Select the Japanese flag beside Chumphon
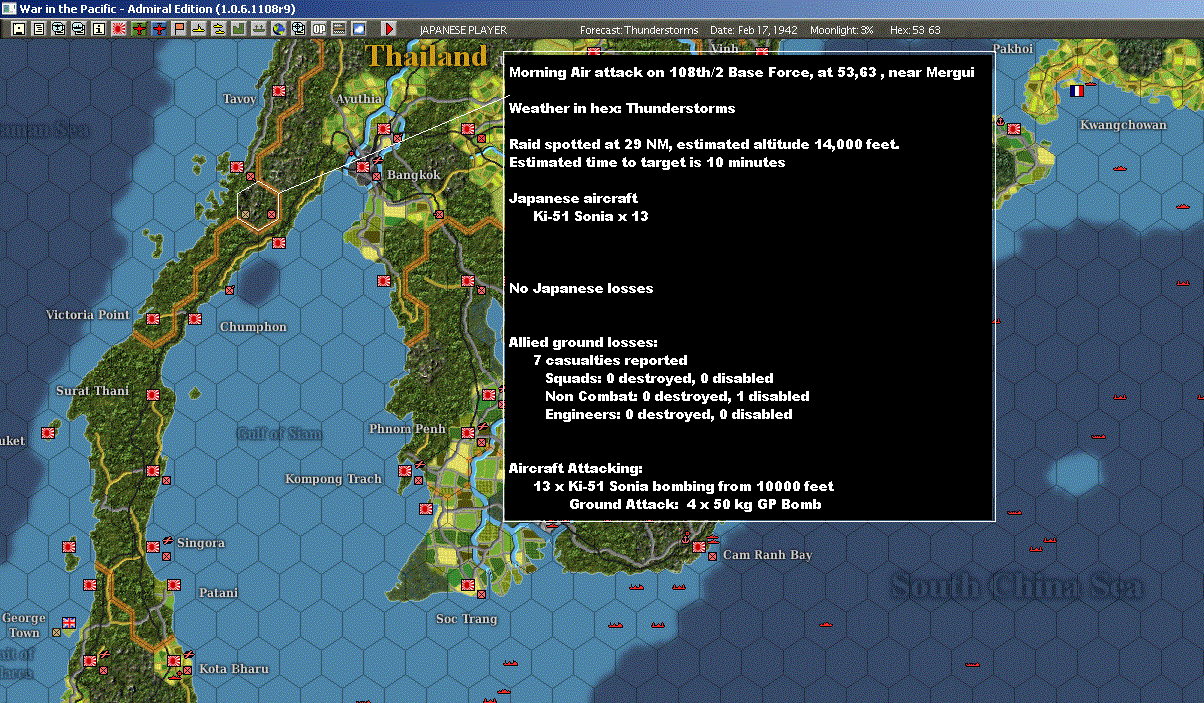 click(197, 319)
